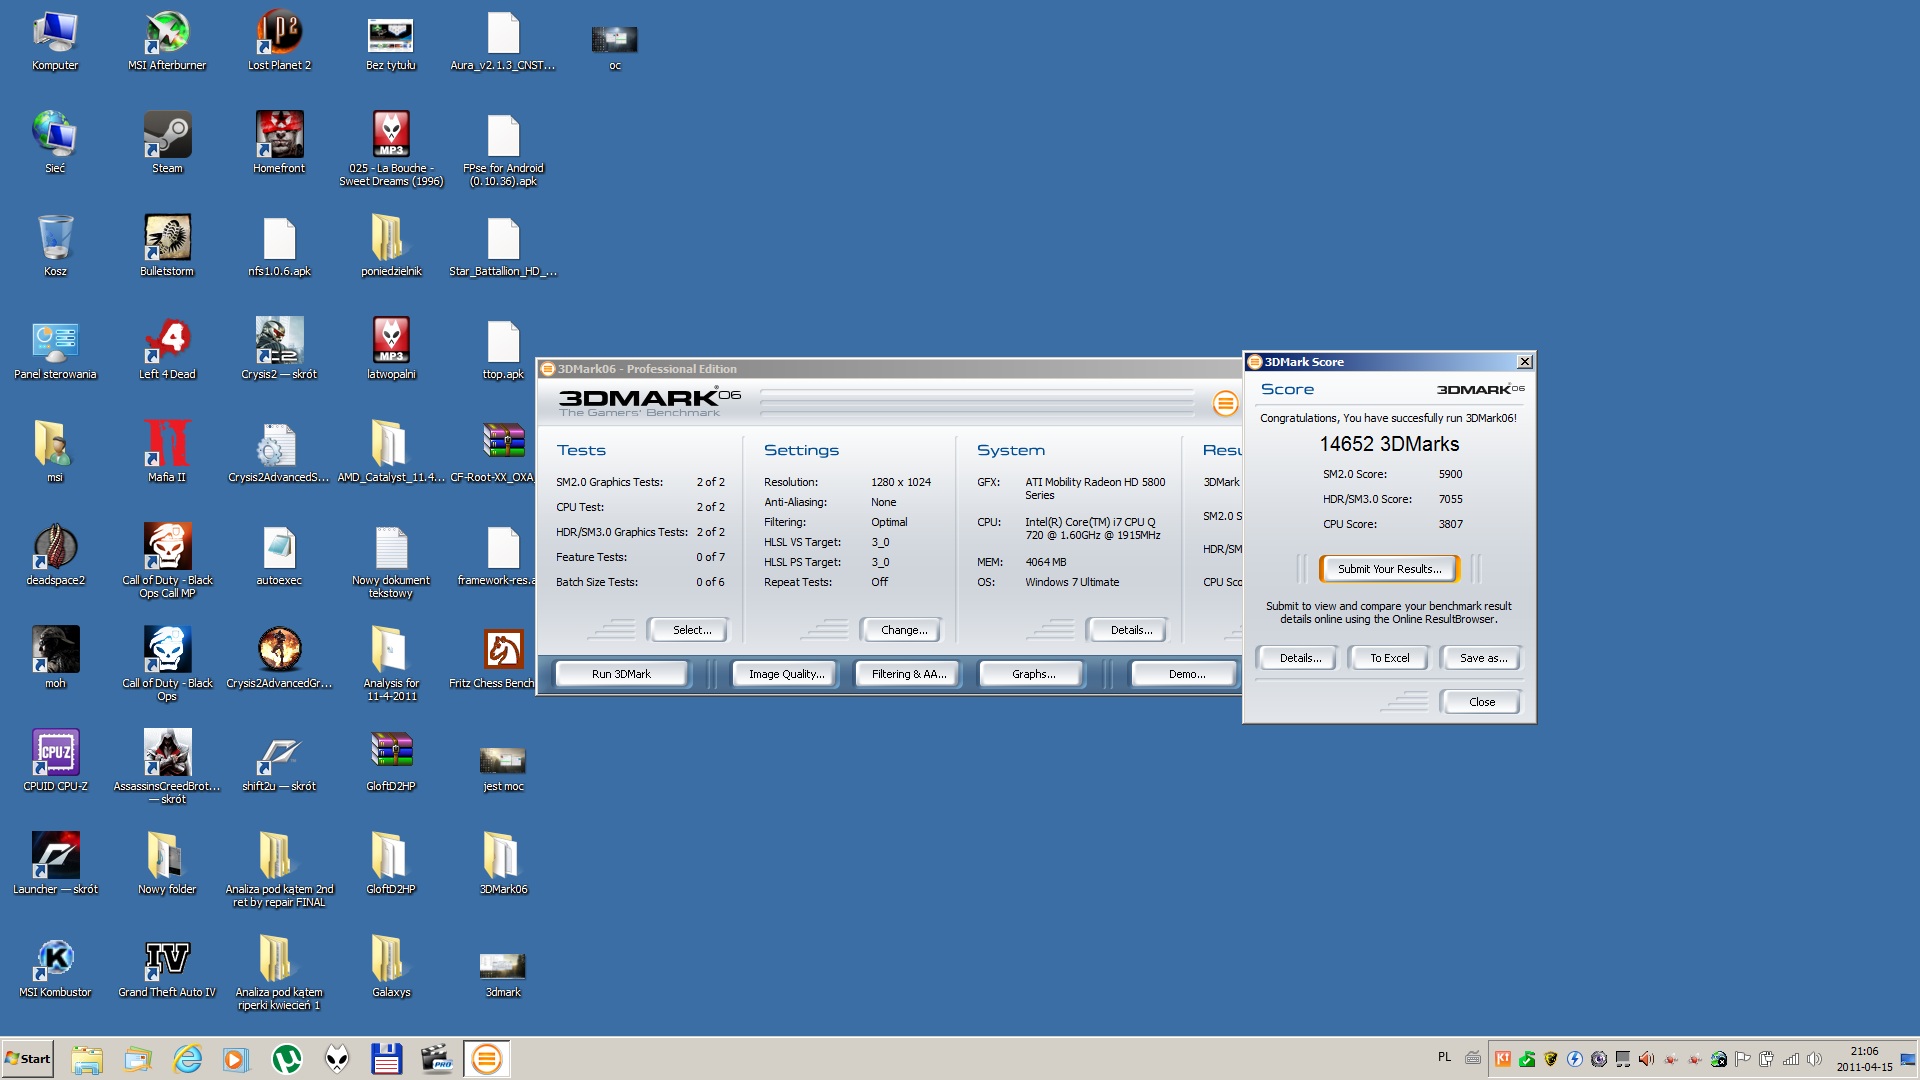The height and width of the screenshot is (1080, 1920).
Task: Select the Grand Theft Auto IV icon
Action: tap(167, 967)
